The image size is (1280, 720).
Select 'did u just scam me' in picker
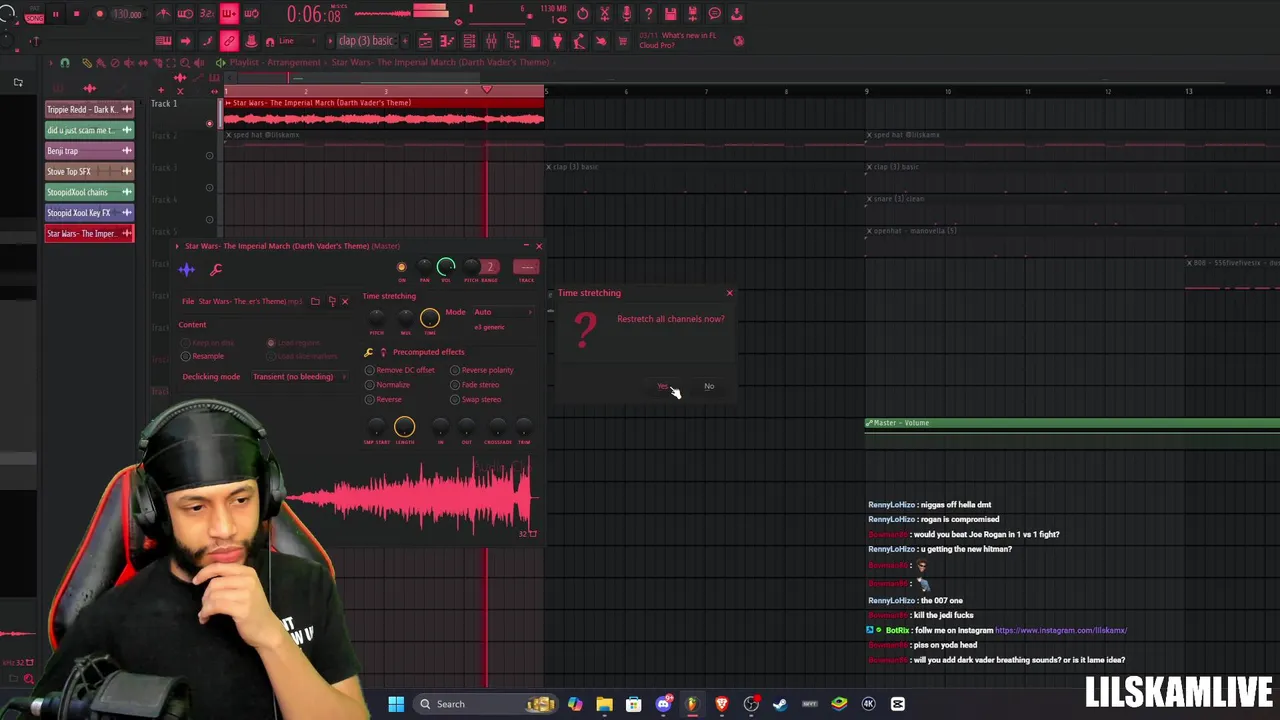90,130
